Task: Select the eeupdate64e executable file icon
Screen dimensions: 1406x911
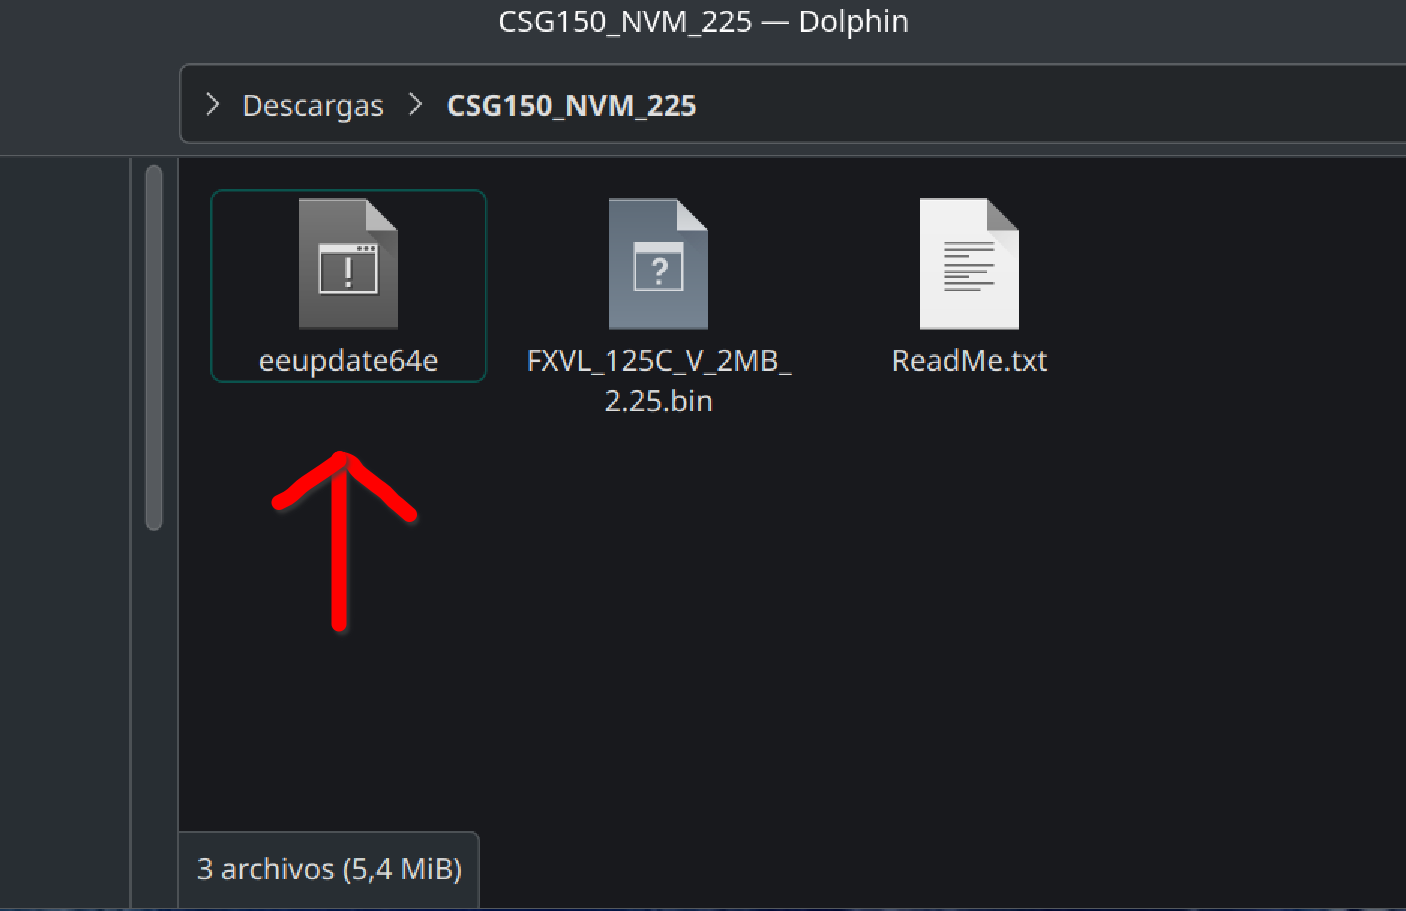Action: coord(348,264)
